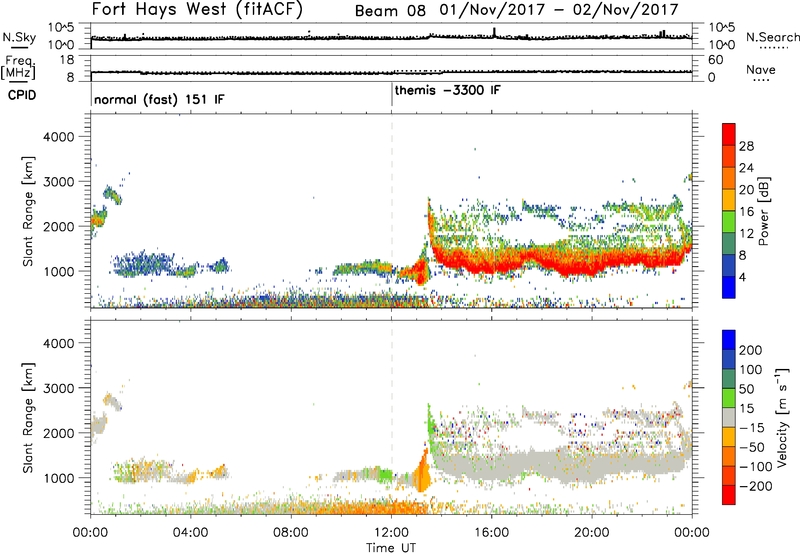Image resolution: width=800 pixels, height=554 pixels.
Task: Click the 'N.Search' legend label
Action: (772, 37)
